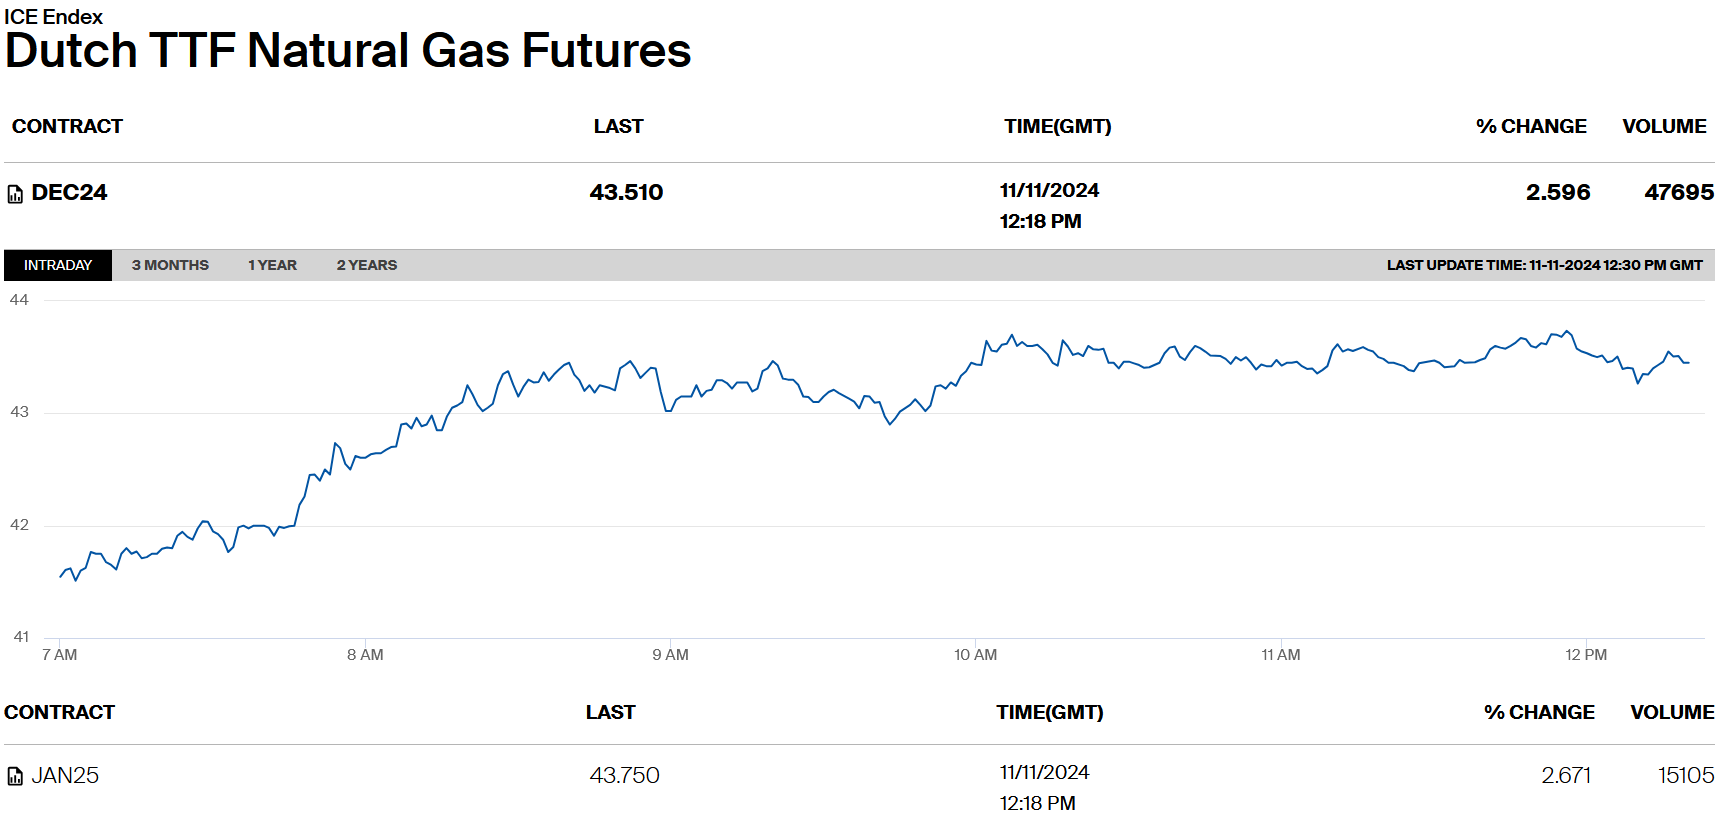Select the JAN25 volume figure 15105
The image size is (1729, 824).
(x=1685, y=775)
